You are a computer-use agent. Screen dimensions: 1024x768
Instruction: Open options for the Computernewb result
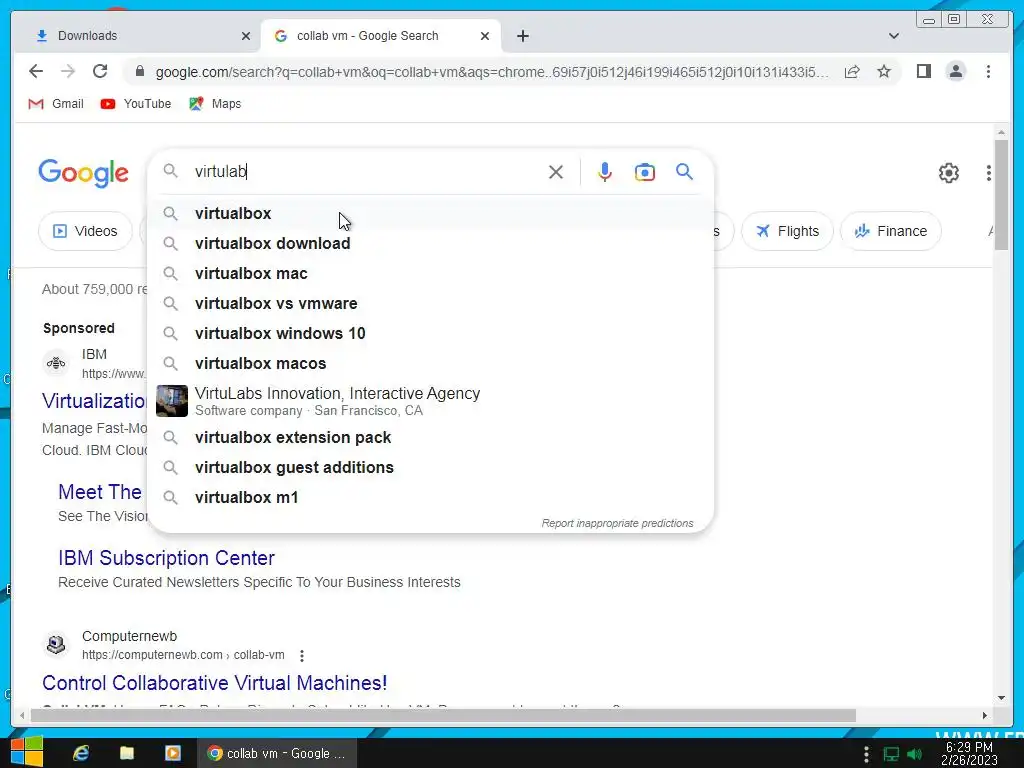302,655
